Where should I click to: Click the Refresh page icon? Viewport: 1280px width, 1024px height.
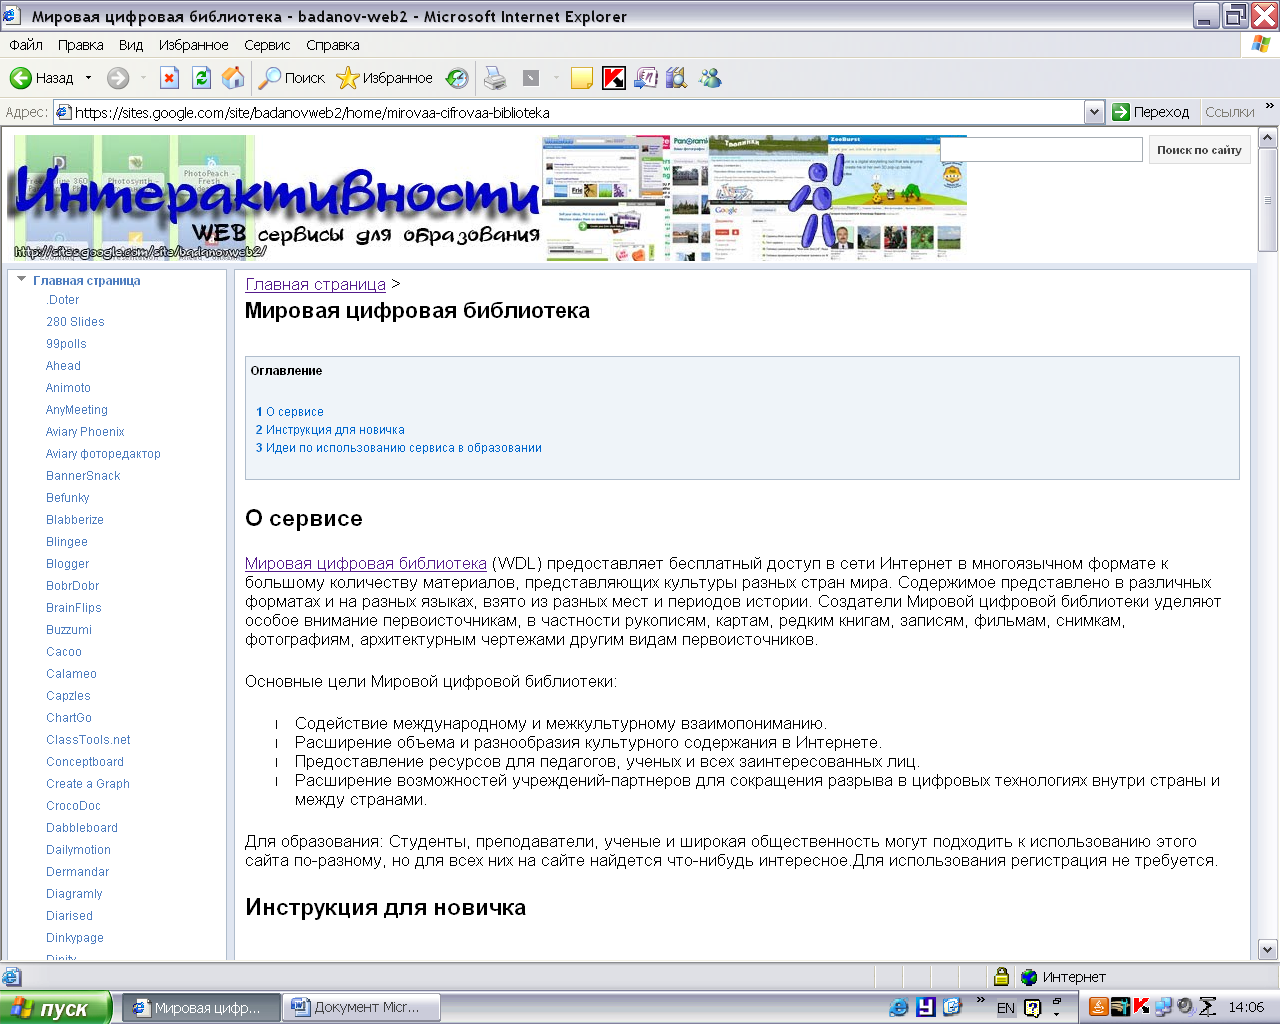(201, 78)
